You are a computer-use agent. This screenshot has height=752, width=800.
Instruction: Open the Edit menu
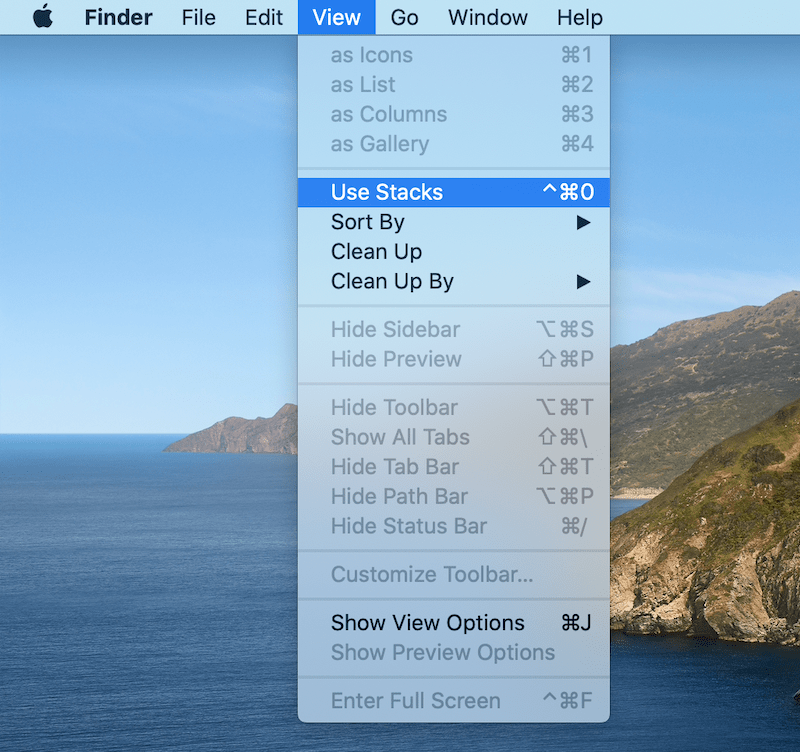click(x=264, y=17)
